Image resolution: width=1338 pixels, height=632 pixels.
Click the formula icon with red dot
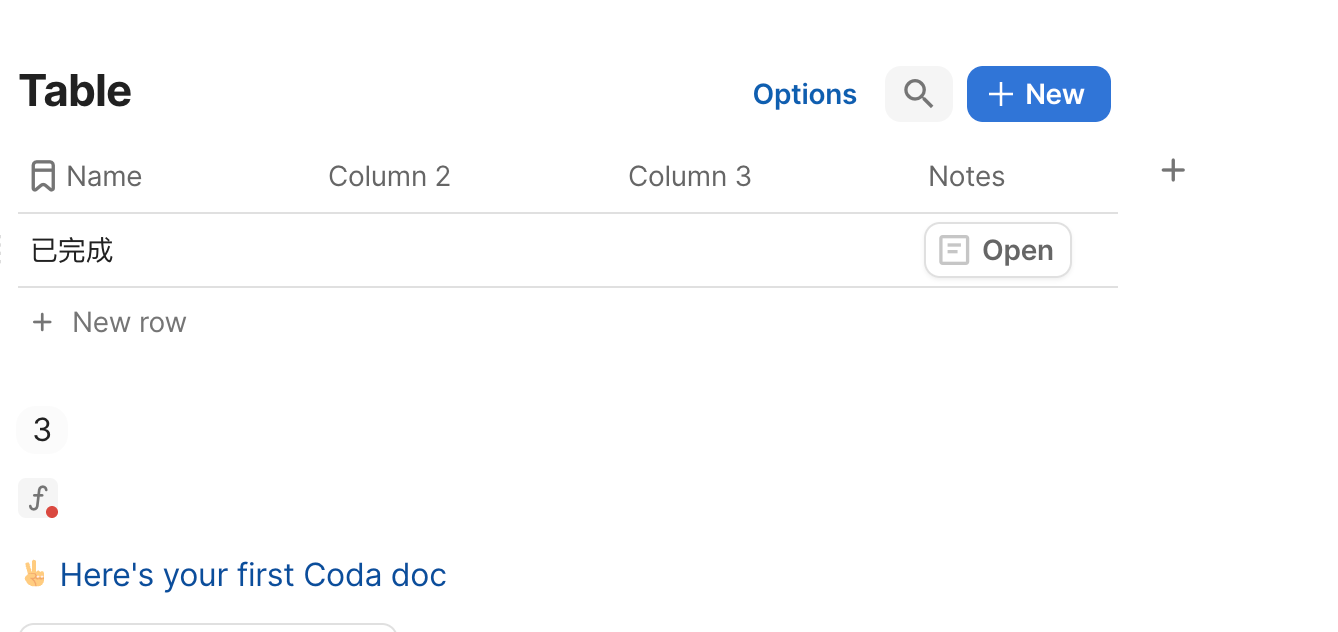click(x=38, y=498)
